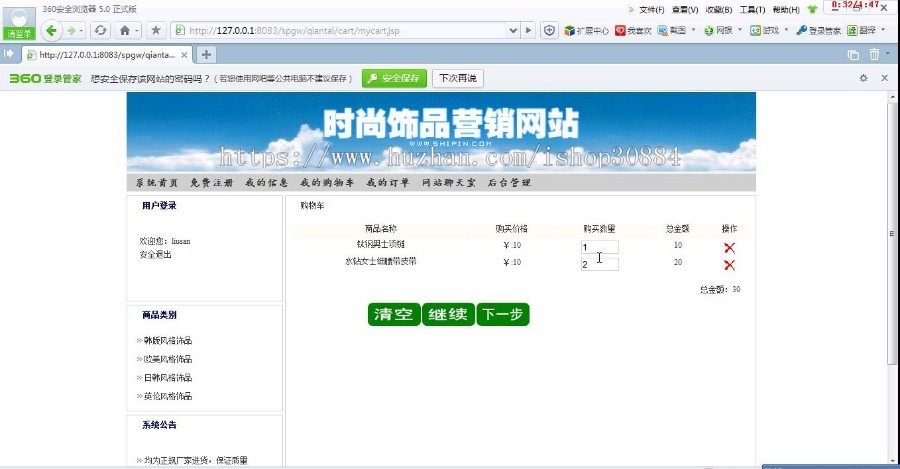Open new tab with plus button
This screenshot has height=469, width=900.
[x=206, y=55]
